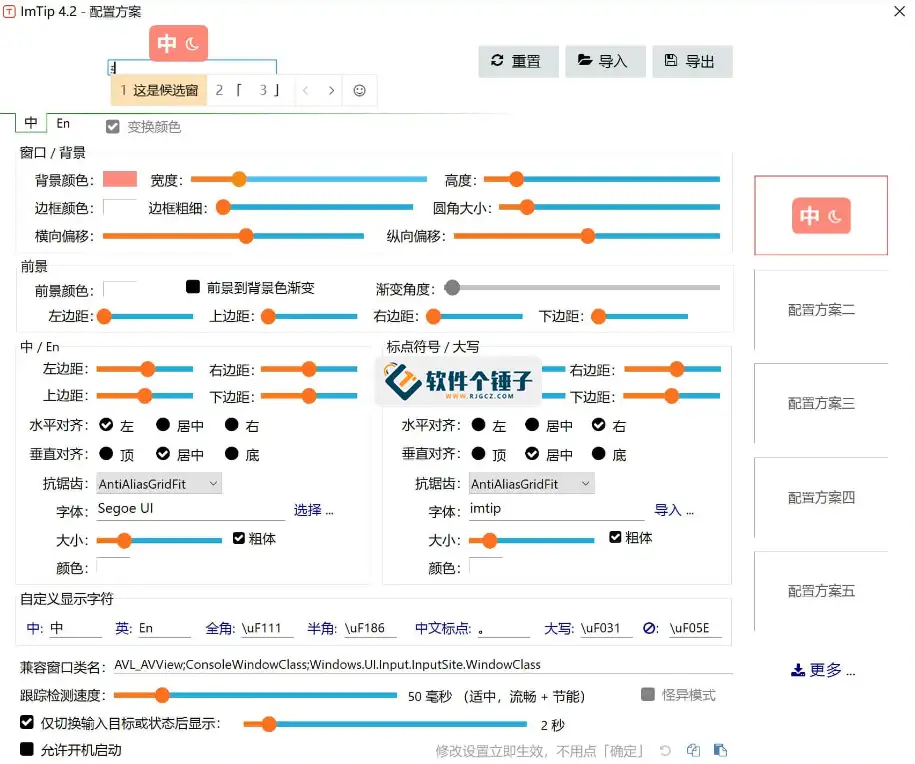Screen dimensions: 915x764
Task: Click the 大写 field with \uF031
Action: tap(606, 628)
